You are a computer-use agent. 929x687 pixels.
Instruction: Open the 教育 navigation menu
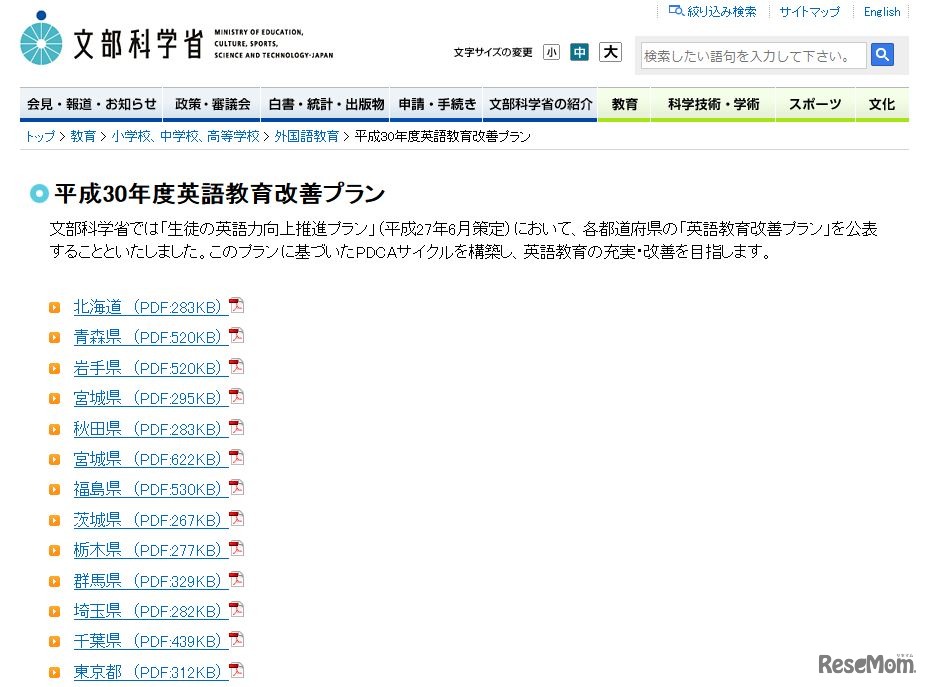click(623, 103)
